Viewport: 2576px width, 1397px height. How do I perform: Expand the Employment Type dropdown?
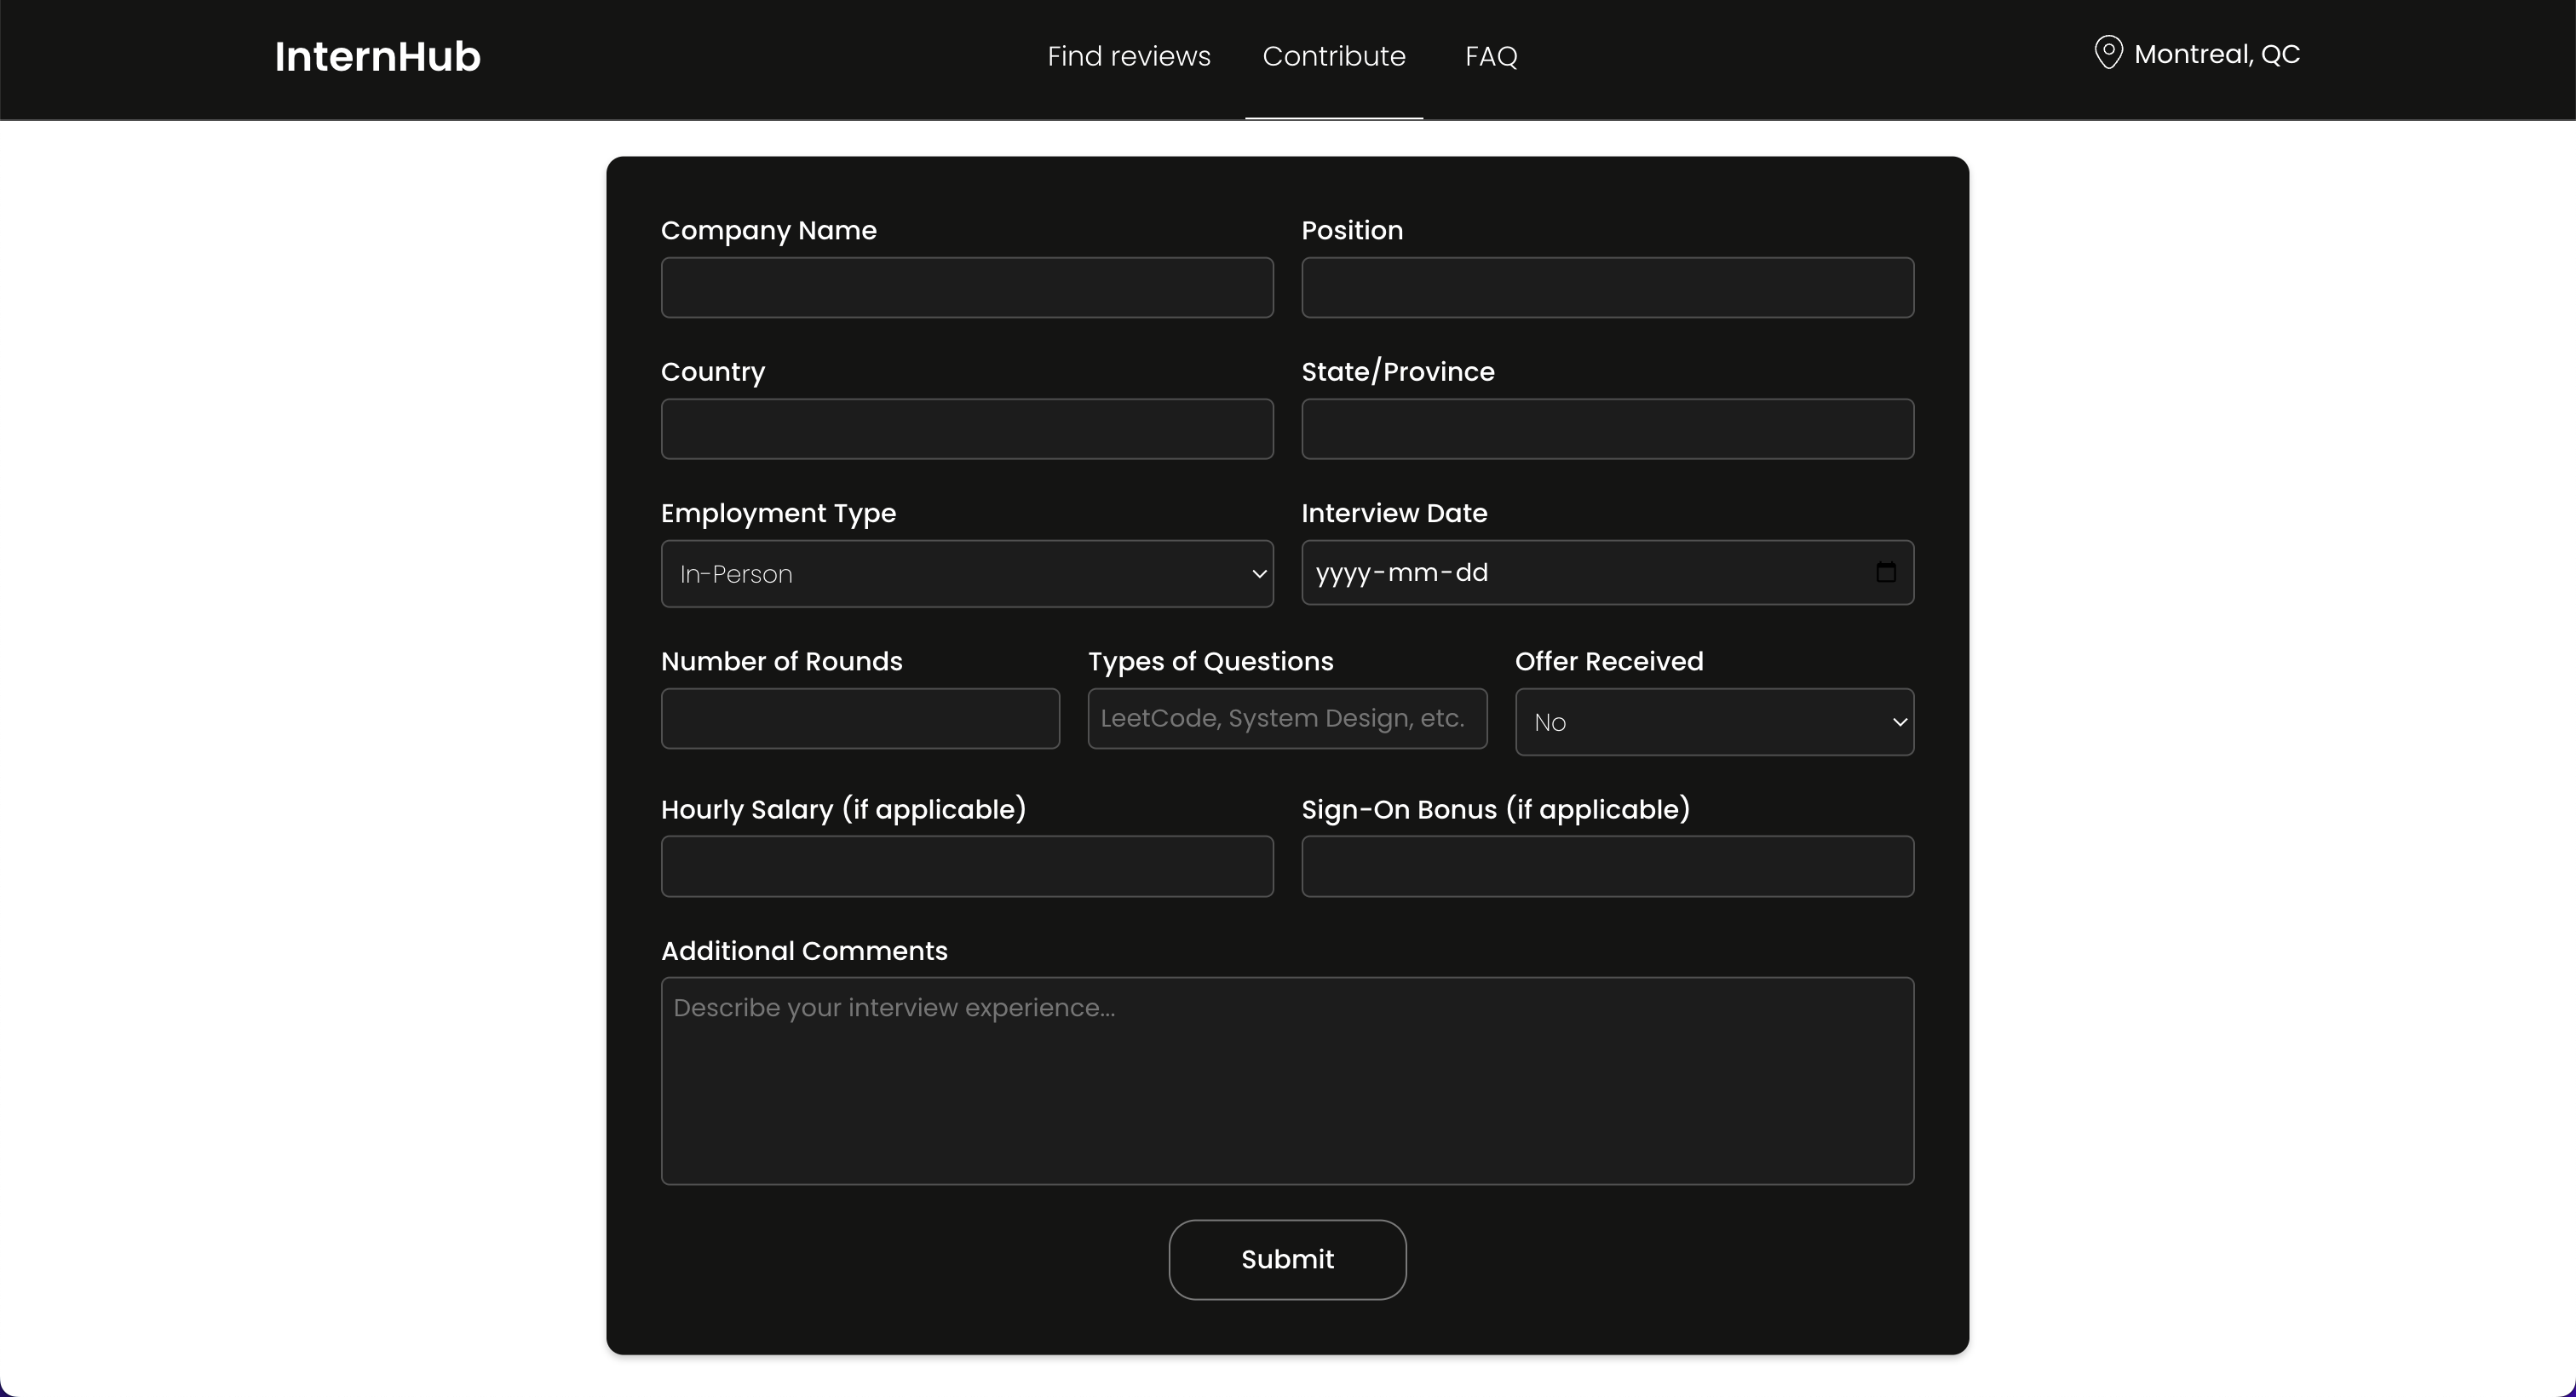[x=966, y=574]
